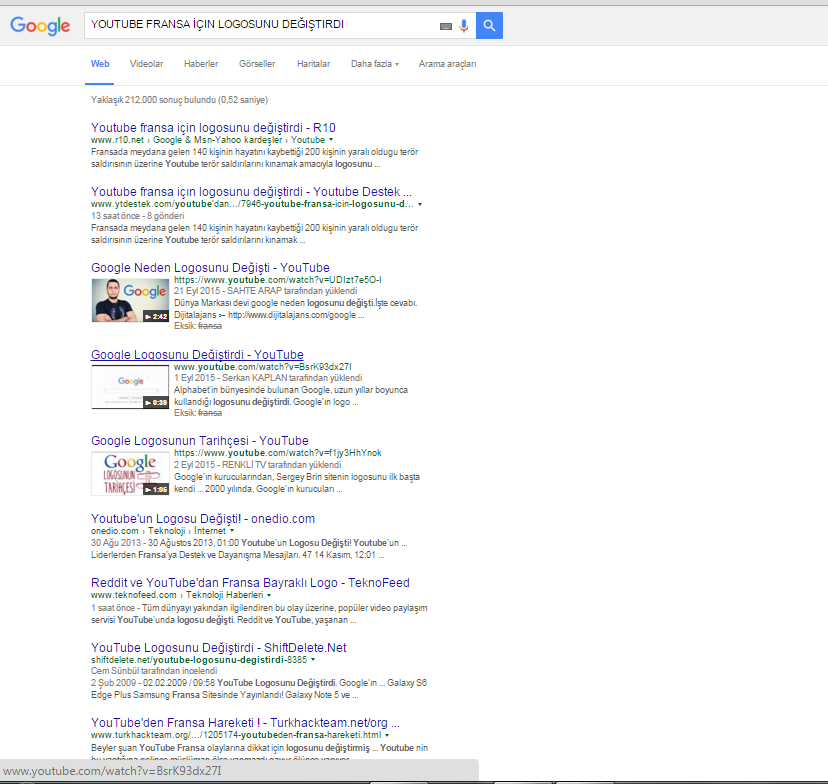The height and width of the screenshot is (784, 828).
Task: Click the youtube.com/watch?v=UDIzt7e5O-I URL text
Action: [278, 280]
